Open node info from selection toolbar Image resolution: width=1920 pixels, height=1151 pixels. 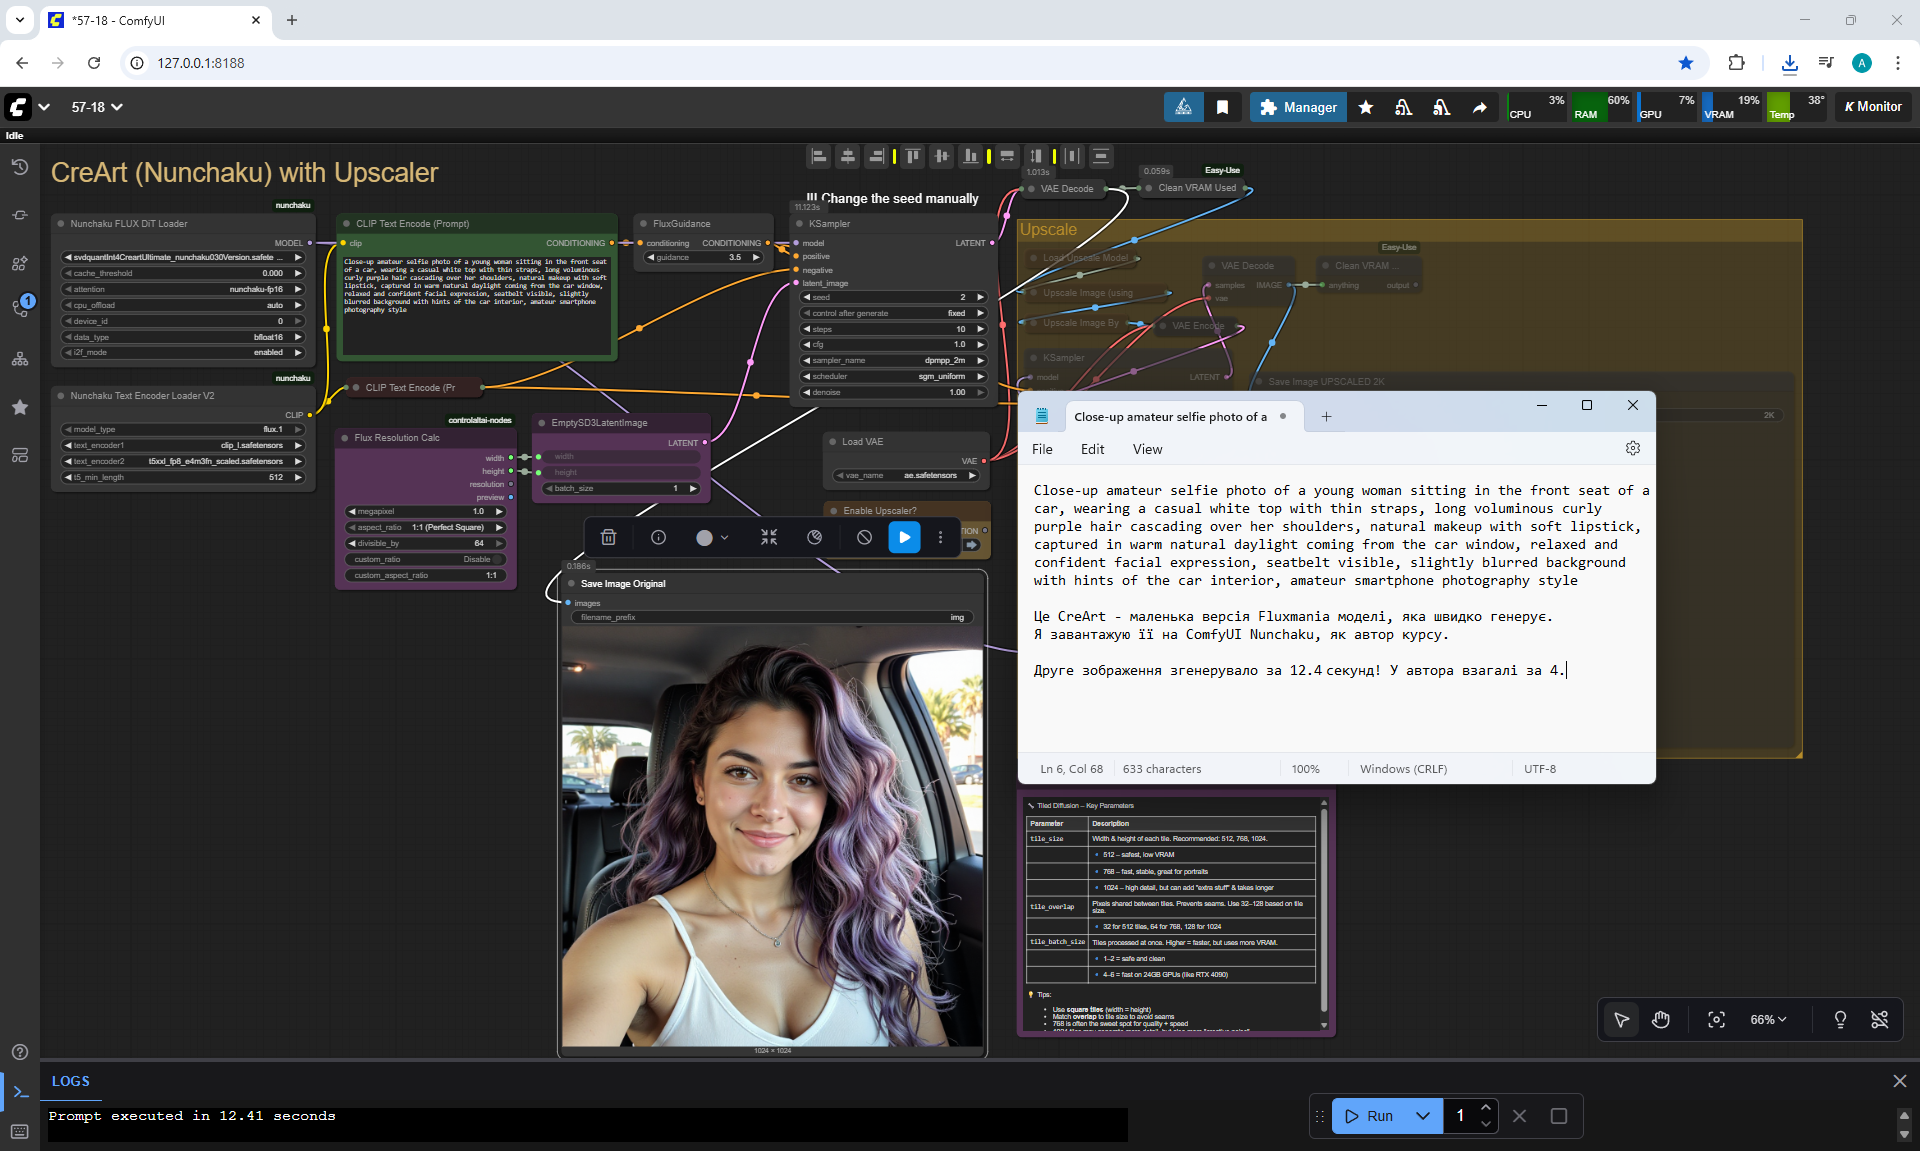pos(658,538)
